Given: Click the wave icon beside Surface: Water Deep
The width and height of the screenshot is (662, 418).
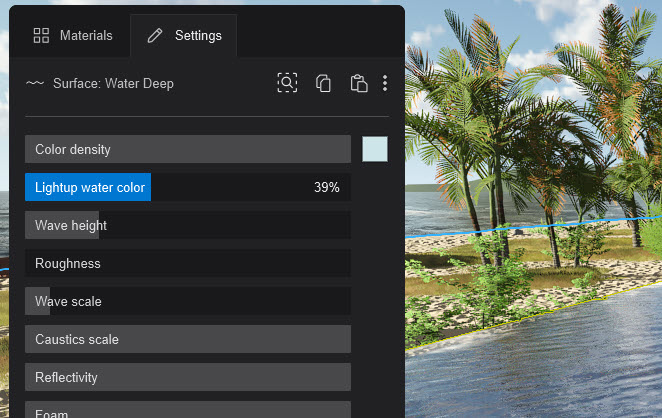Looking at the screenshot, I should tap(35, 84).
